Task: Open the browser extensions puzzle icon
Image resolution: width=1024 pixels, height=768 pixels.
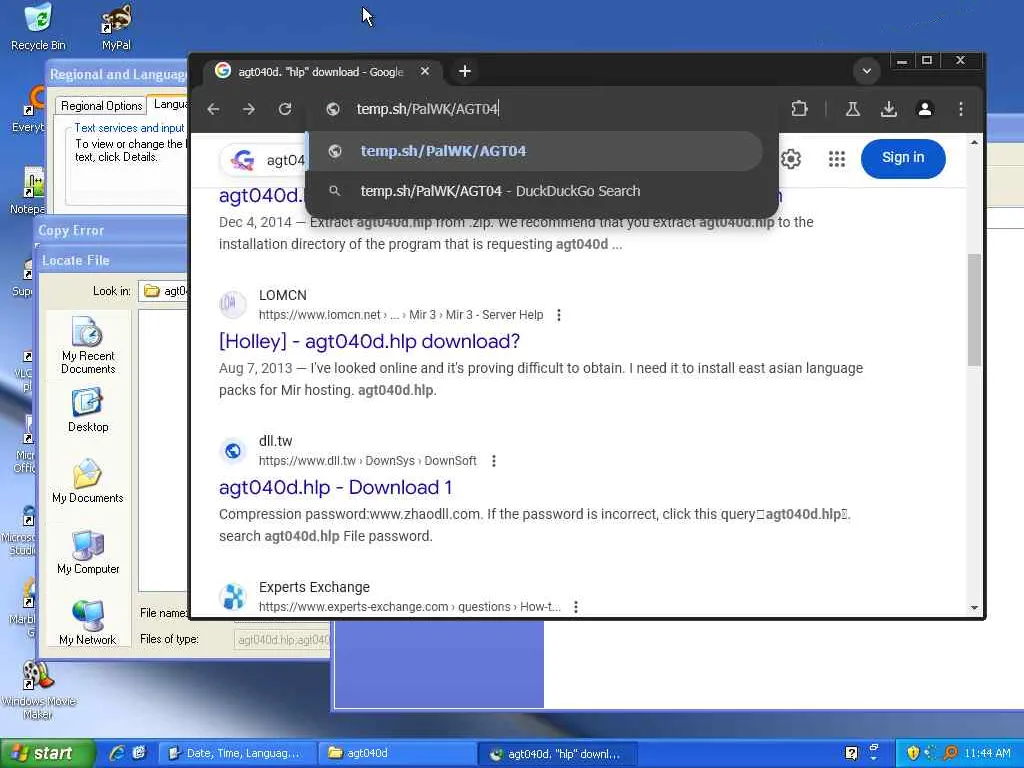Action: pos(799,109)
